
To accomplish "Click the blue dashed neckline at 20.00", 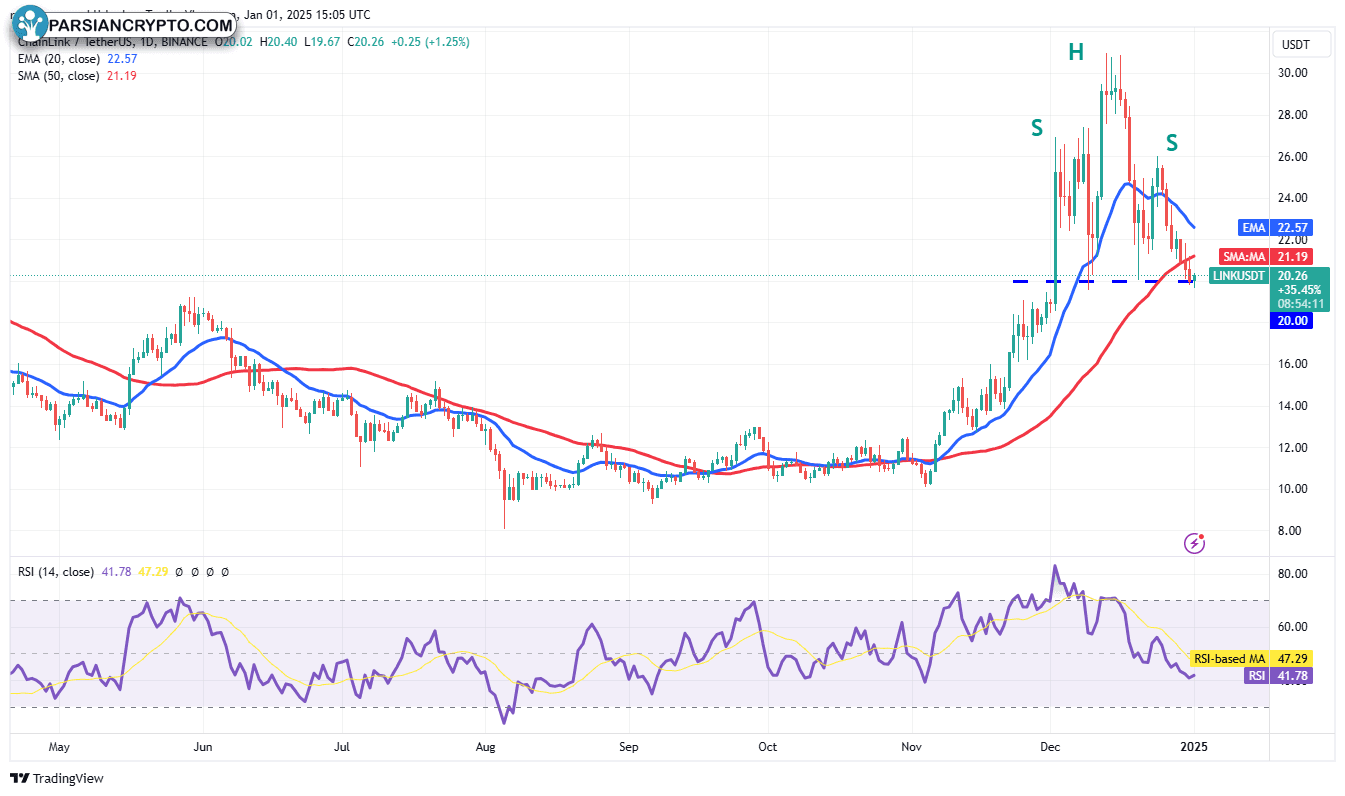I will [x=1105, y=281].
